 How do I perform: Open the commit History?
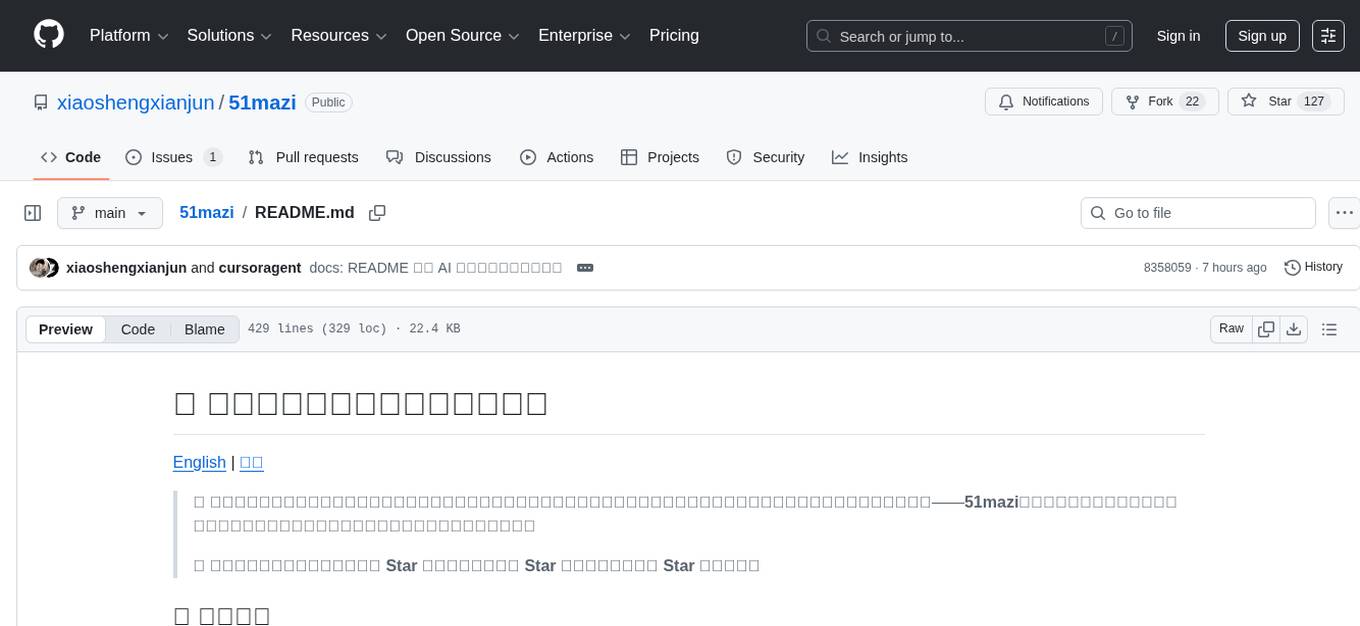tap(1313, 267)
